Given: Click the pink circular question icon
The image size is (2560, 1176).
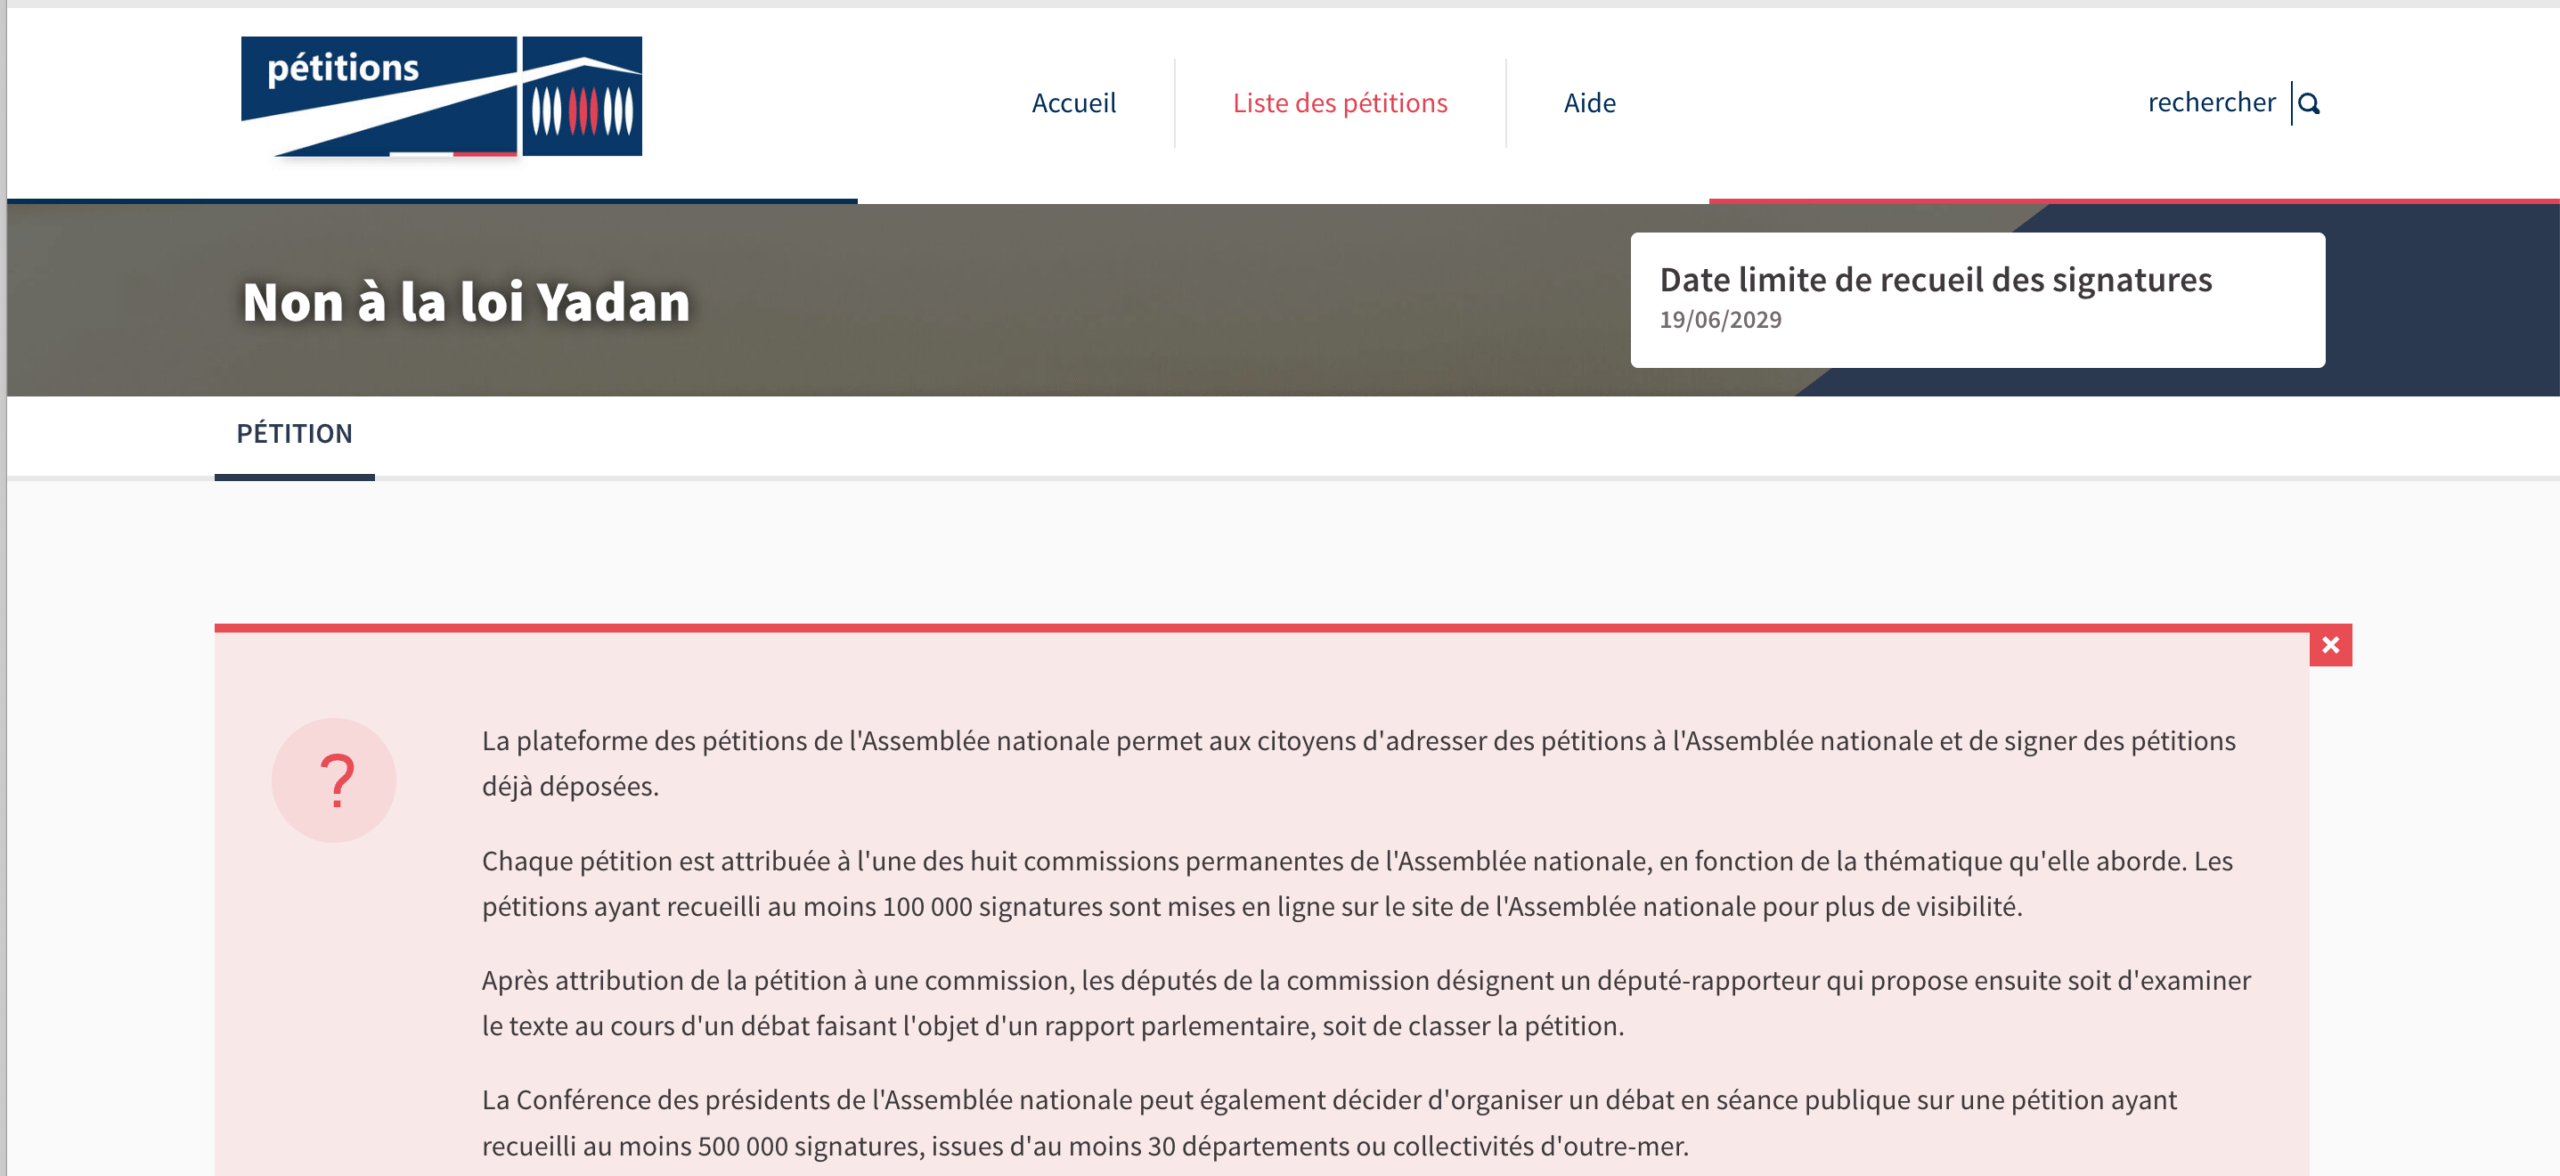Looking at the screenshot, I should (x=333, y=778).
